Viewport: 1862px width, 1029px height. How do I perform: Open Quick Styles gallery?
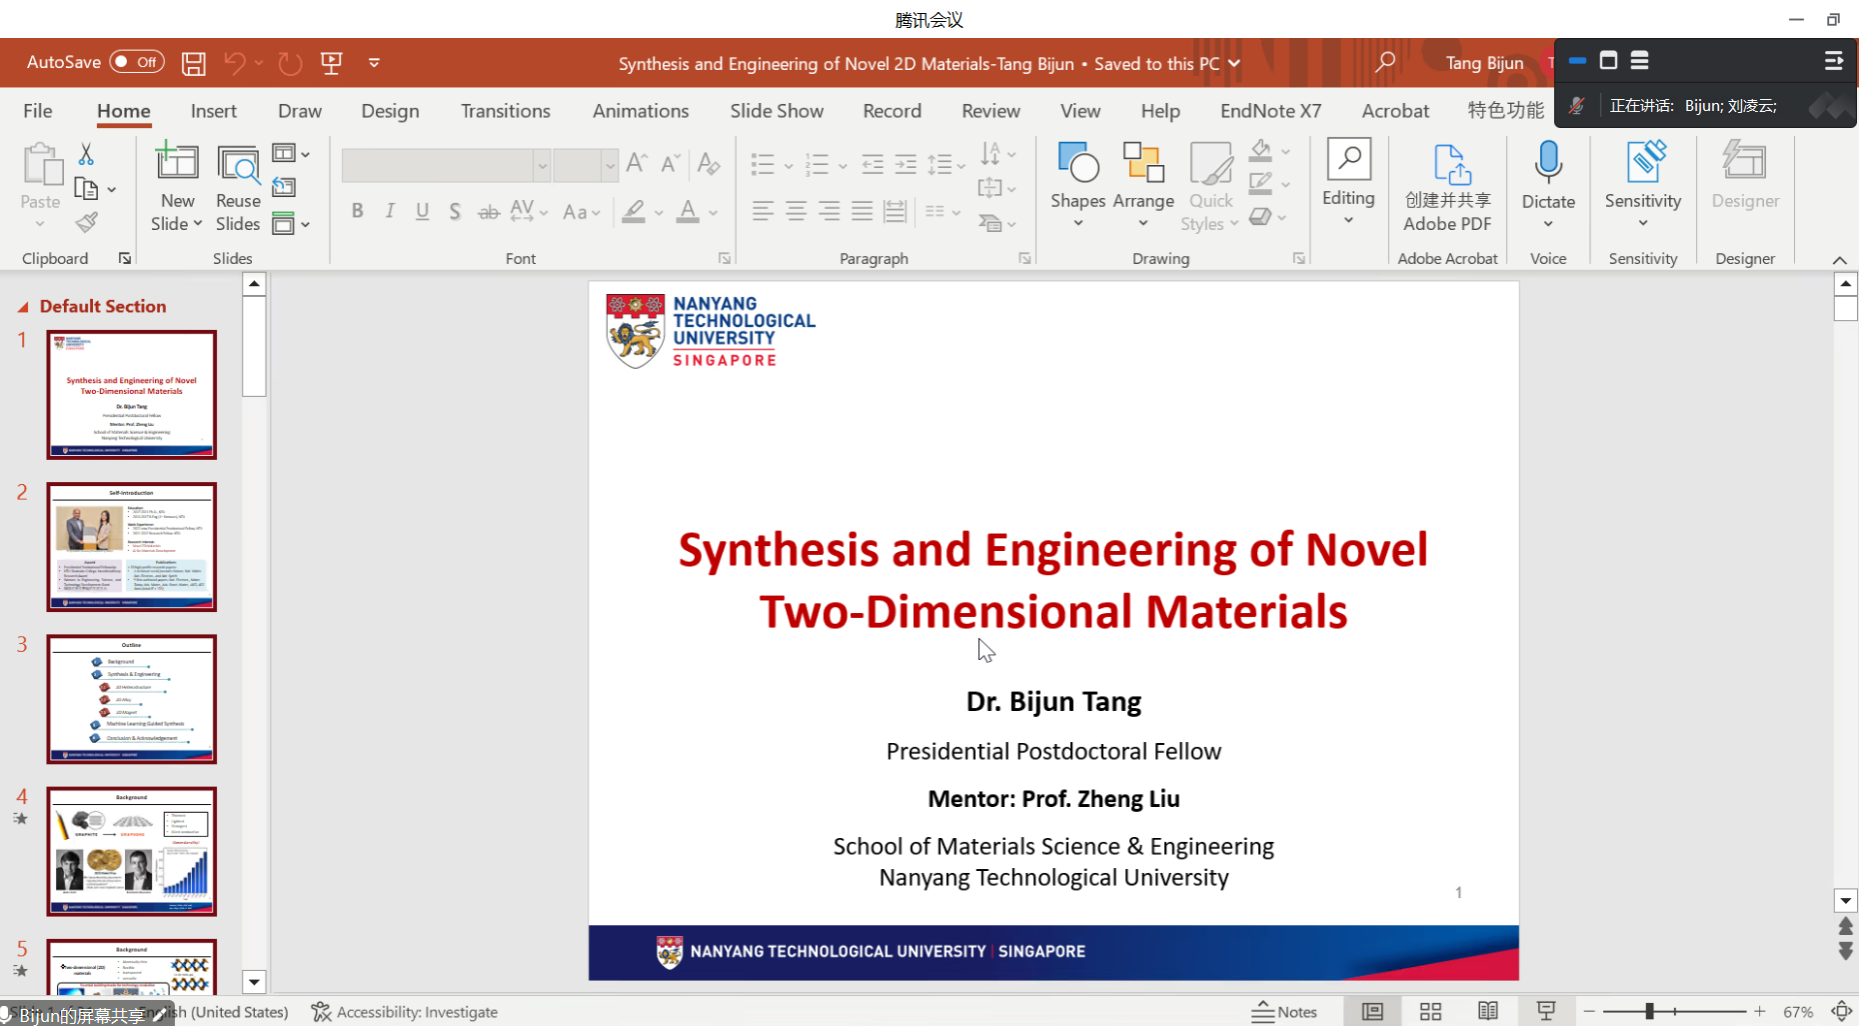1210,187
